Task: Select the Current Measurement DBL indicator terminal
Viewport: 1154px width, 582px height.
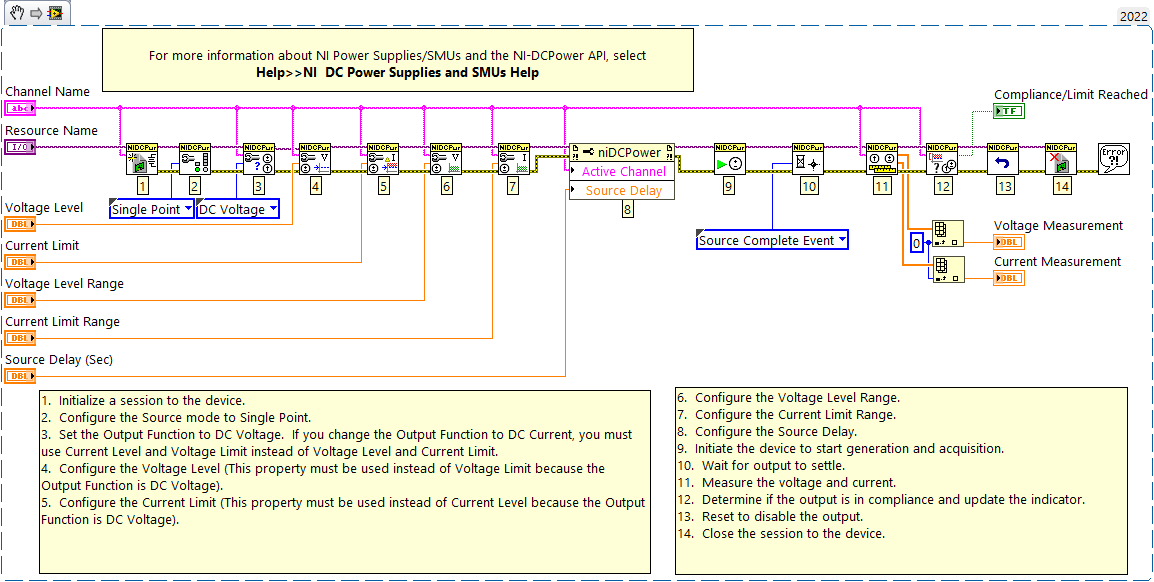Action: (1009, 278)
